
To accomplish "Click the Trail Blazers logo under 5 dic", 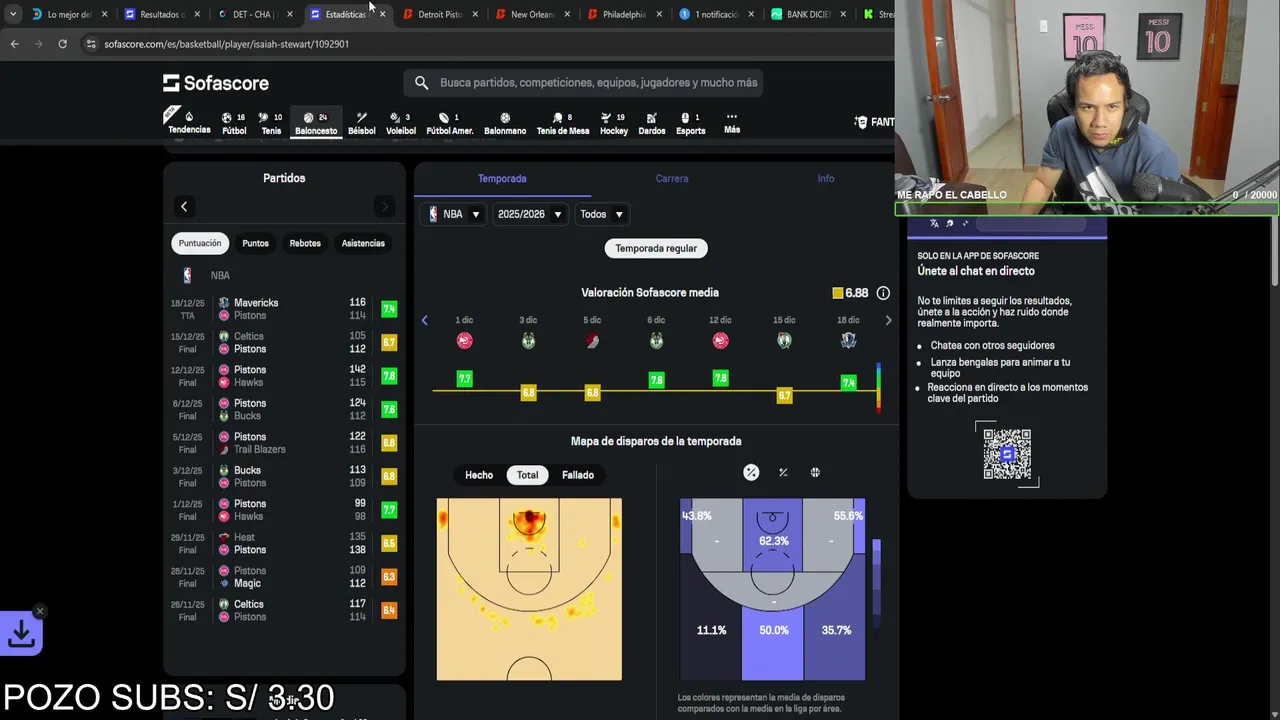I will 592,341.
